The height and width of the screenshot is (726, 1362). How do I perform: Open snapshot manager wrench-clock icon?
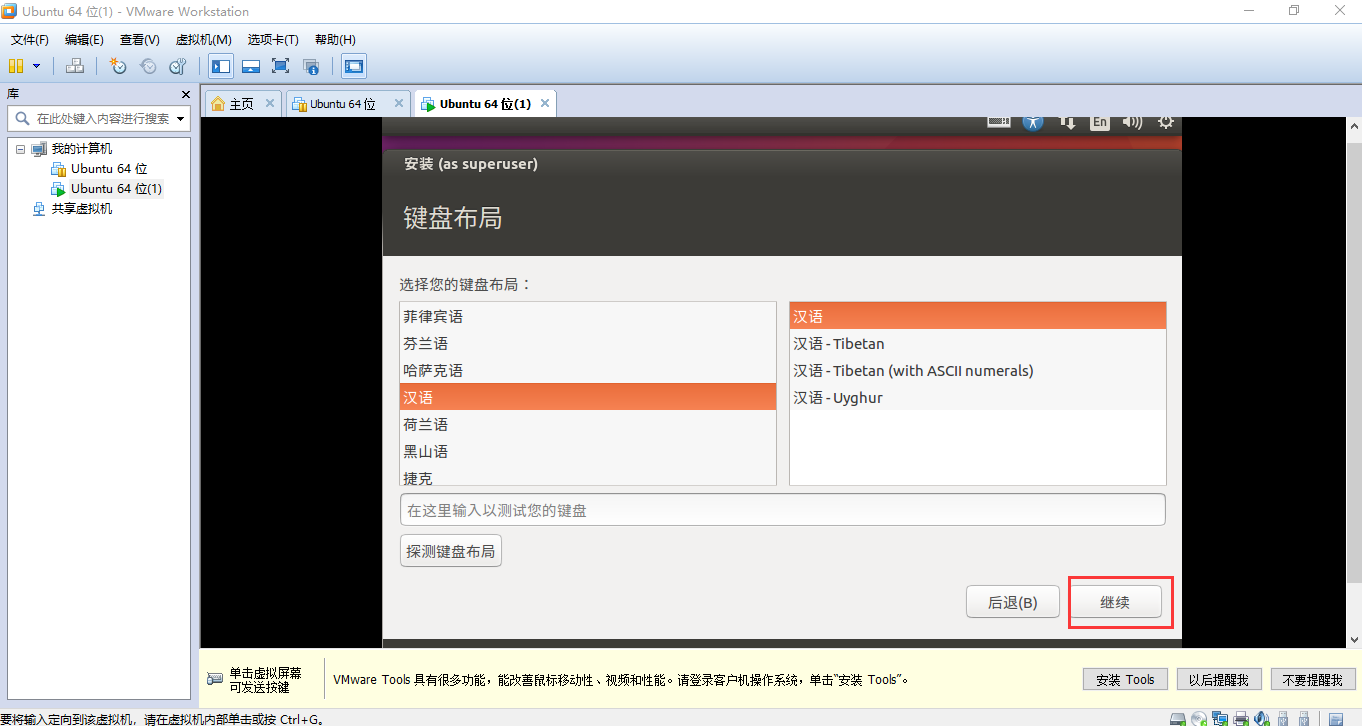[178, 66]
